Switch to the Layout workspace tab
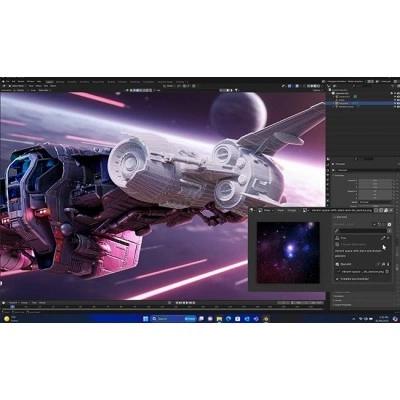The image size is (400, 400). pos(49,82)
